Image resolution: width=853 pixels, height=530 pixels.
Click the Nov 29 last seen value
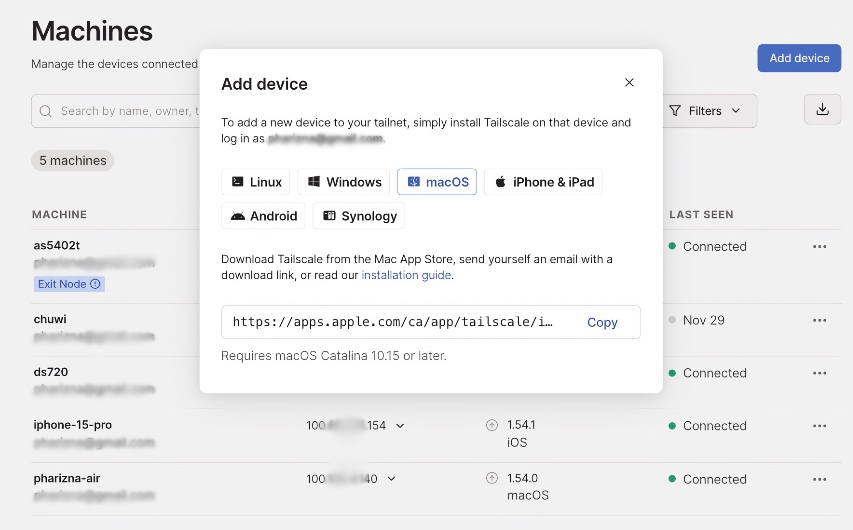tap(703, 321)
